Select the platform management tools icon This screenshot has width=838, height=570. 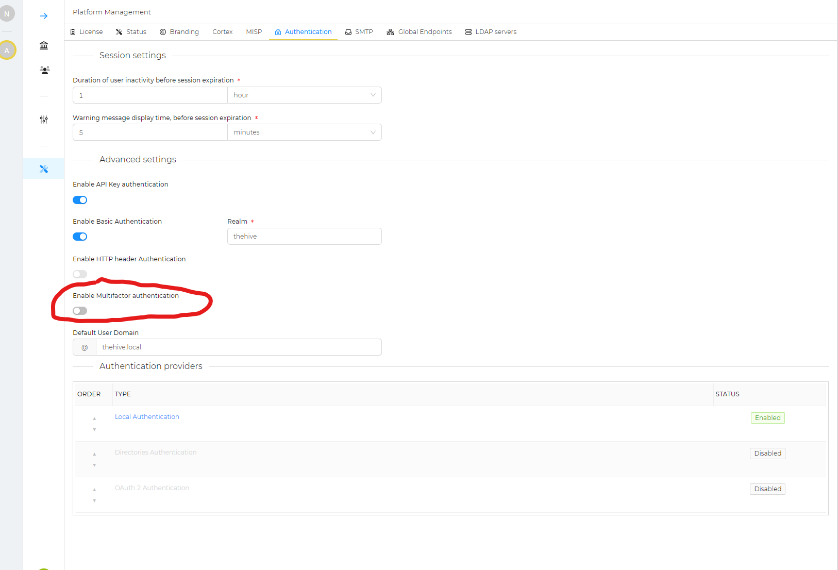coord(44,168)
